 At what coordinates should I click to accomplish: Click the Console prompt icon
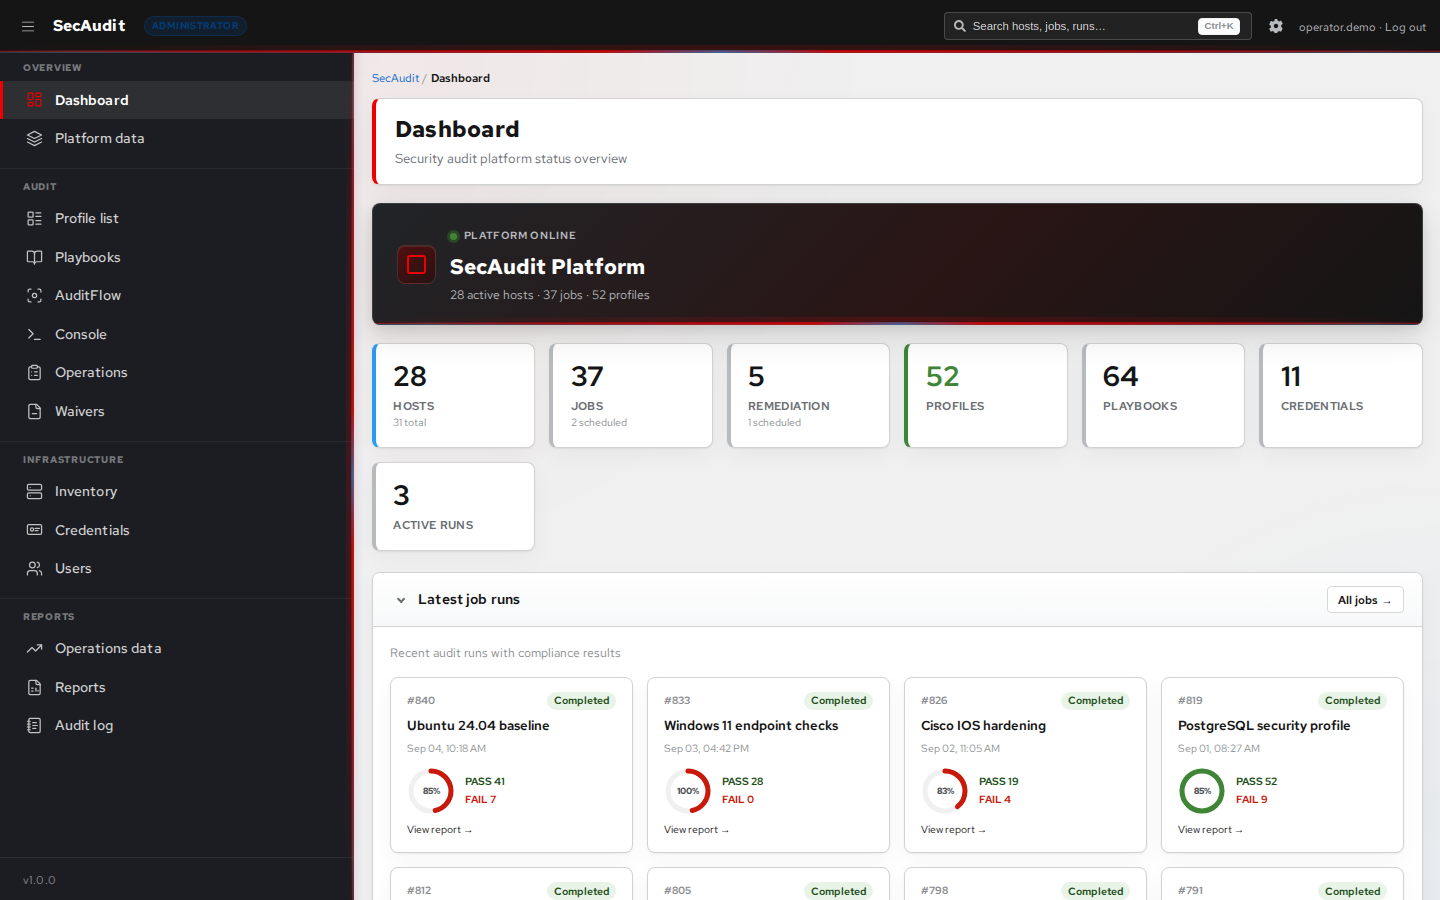pyautogui.click(x=34, y=334)
